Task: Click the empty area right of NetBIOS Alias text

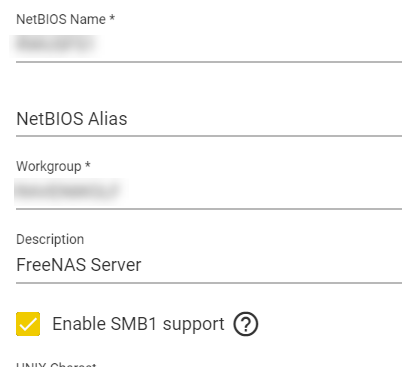Action: (265, 119)
